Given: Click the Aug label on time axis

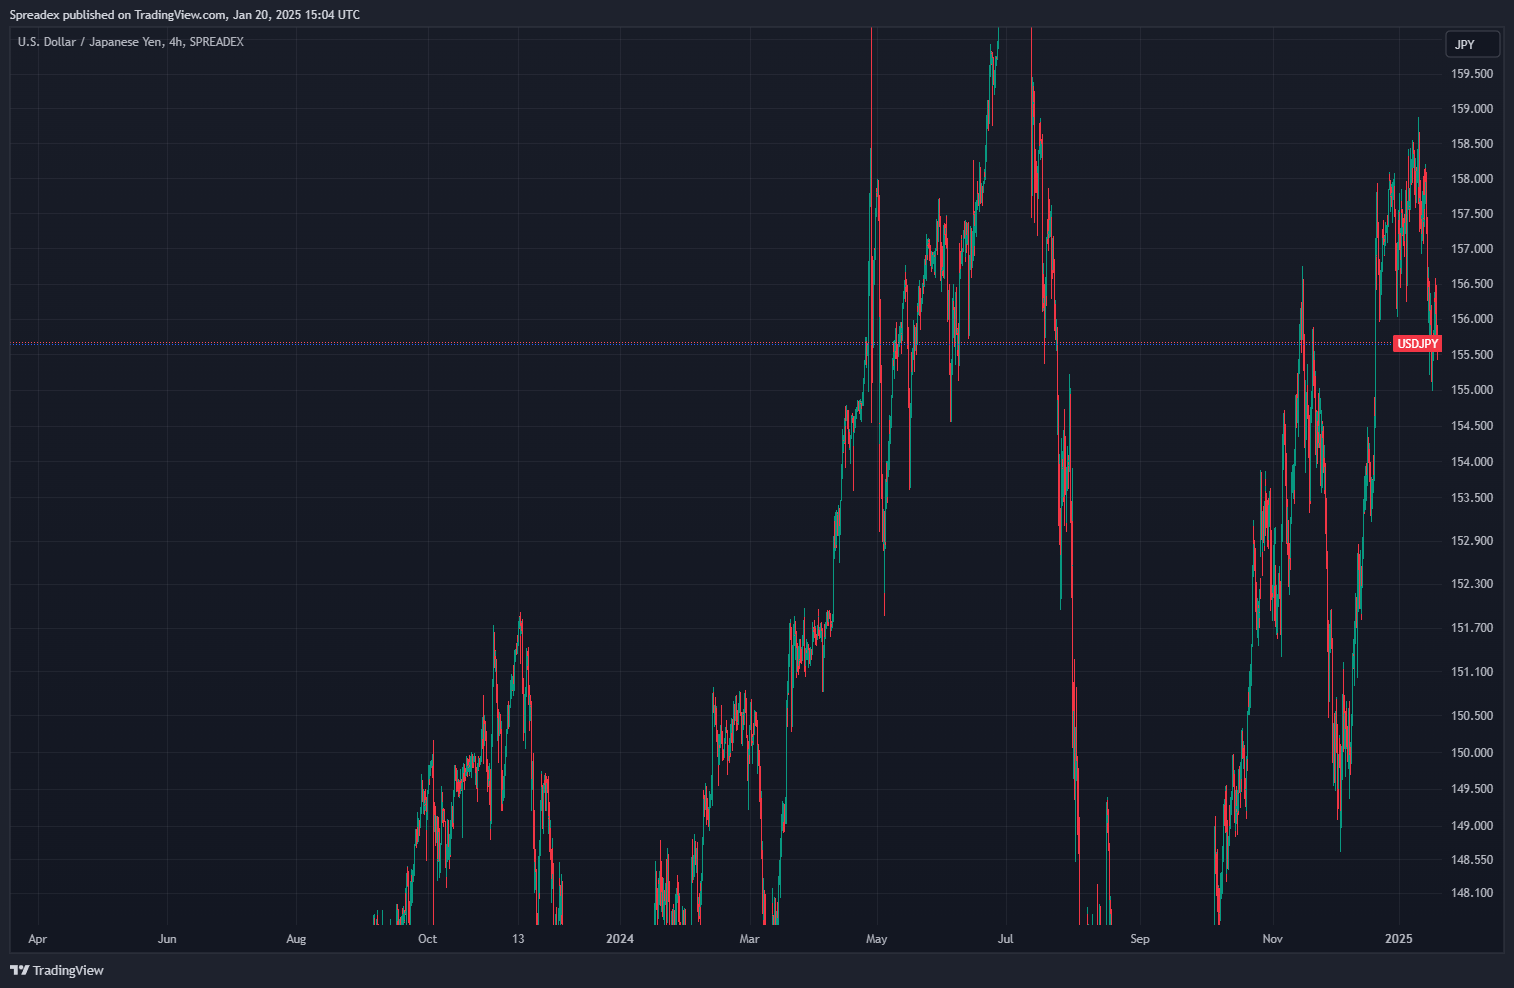Looking at the screenshot, I should point(296,939).
